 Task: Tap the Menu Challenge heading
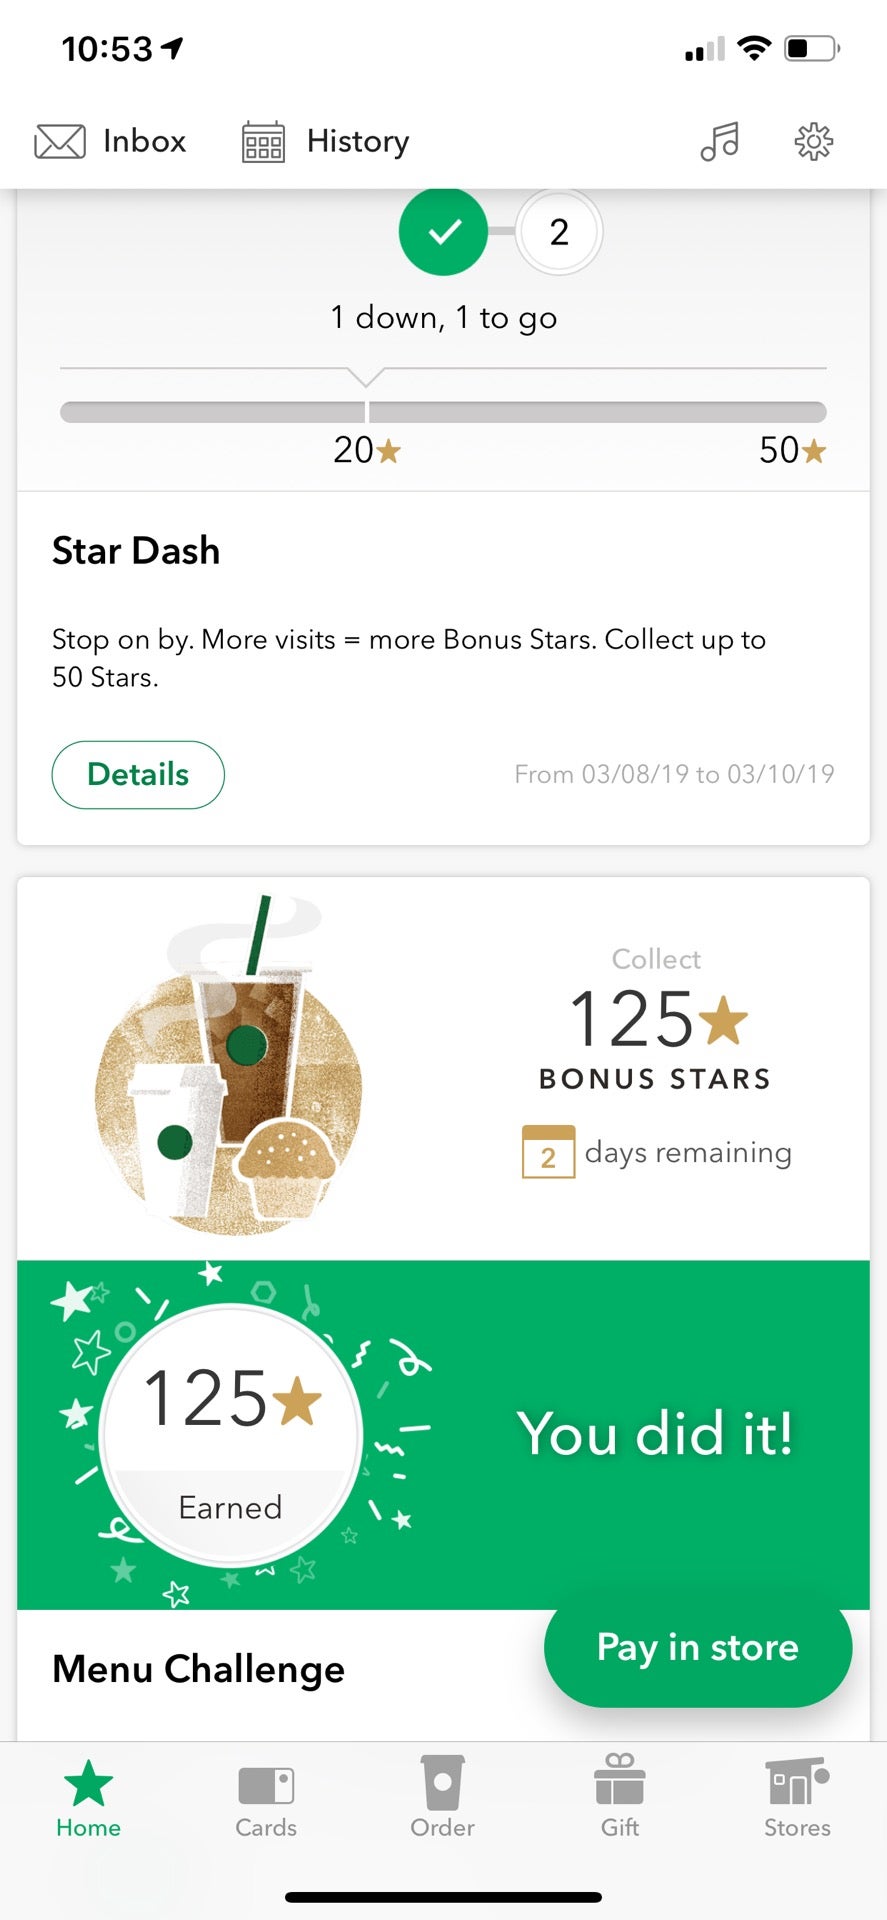198,1668
